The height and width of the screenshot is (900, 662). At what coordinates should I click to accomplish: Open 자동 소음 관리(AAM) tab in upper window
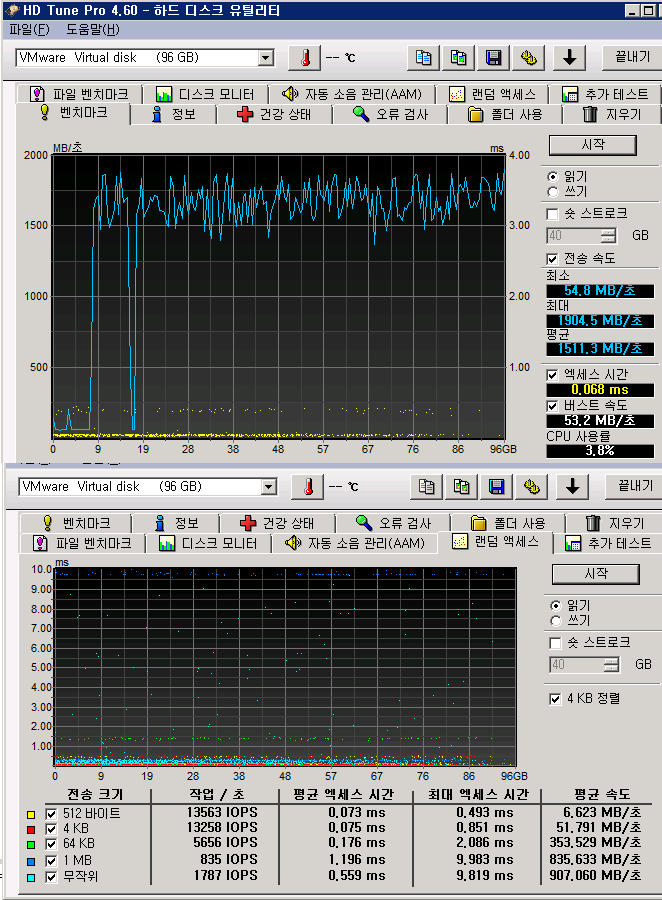click(352, 94)
